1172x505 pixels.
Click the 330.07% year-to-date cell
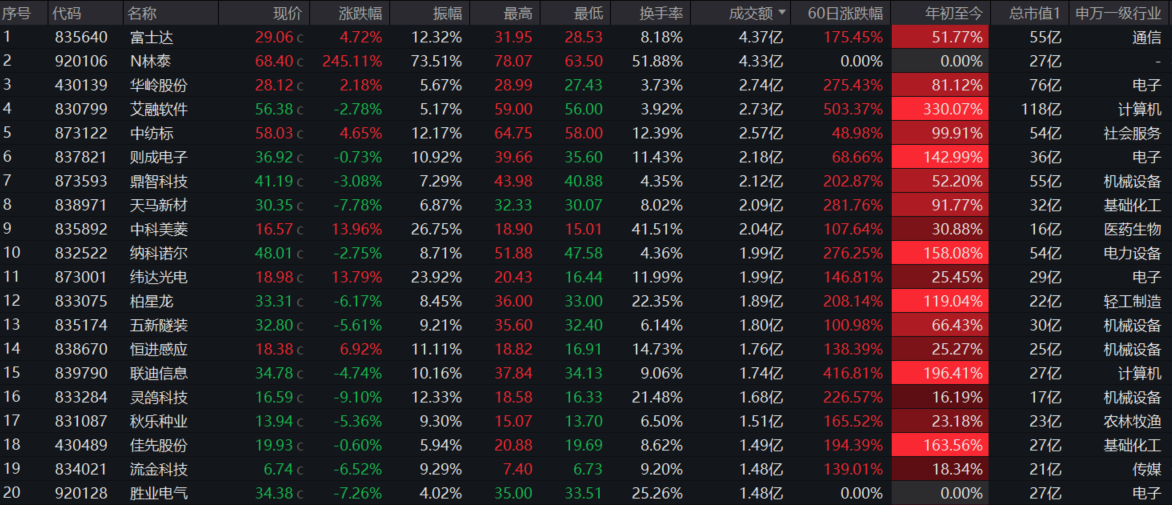[940, 109]
